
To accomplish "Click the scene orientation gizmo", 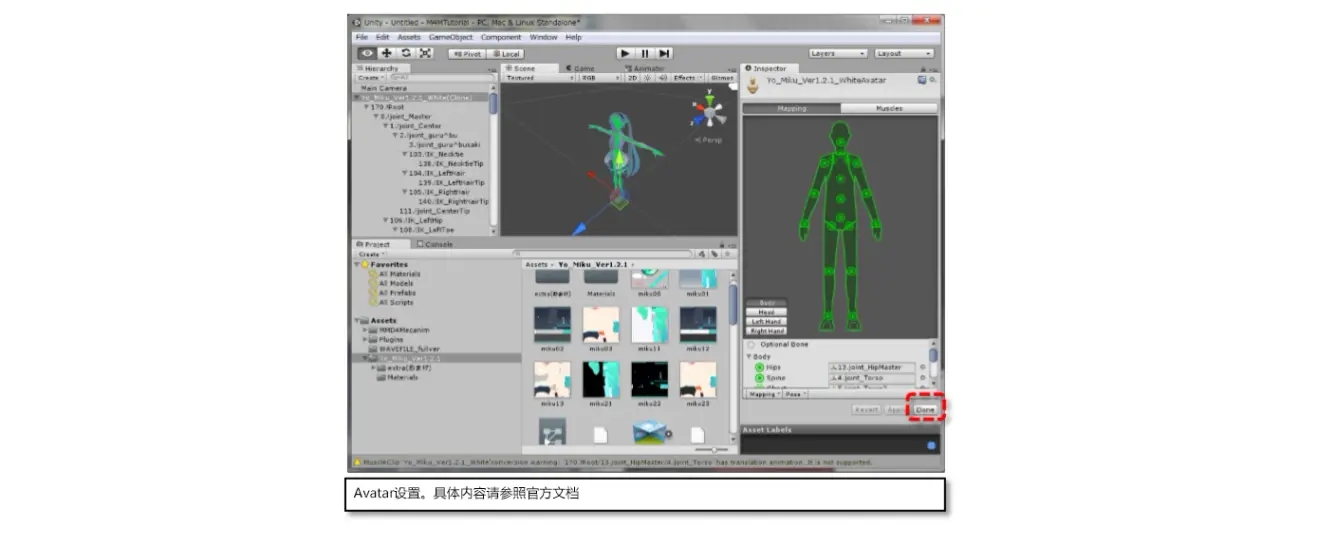I will point(708,114).
